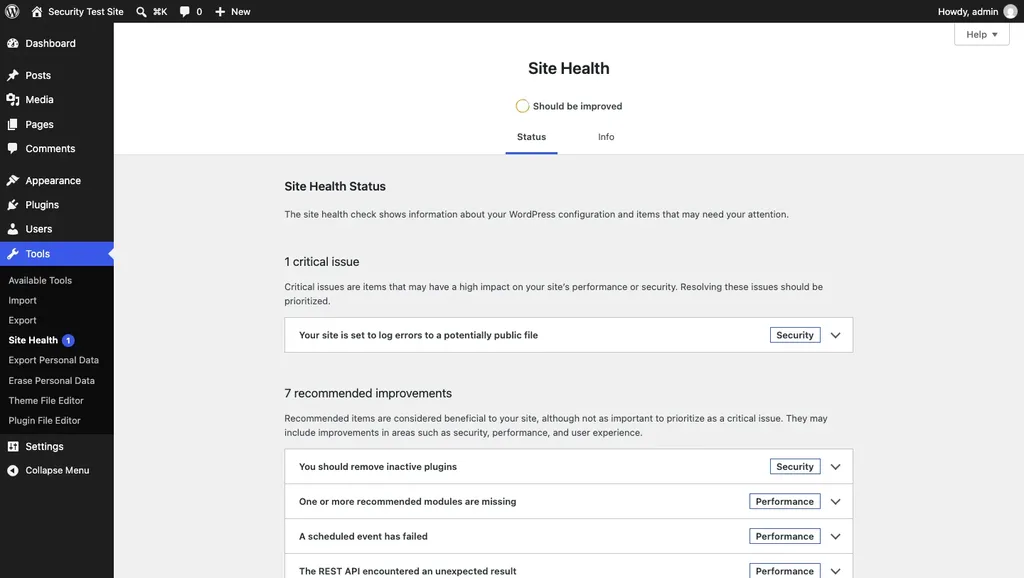Open the Site Health submenu link
This screenshot has height=578, width=1024.
pyautogui.click(x=33, y=340)
